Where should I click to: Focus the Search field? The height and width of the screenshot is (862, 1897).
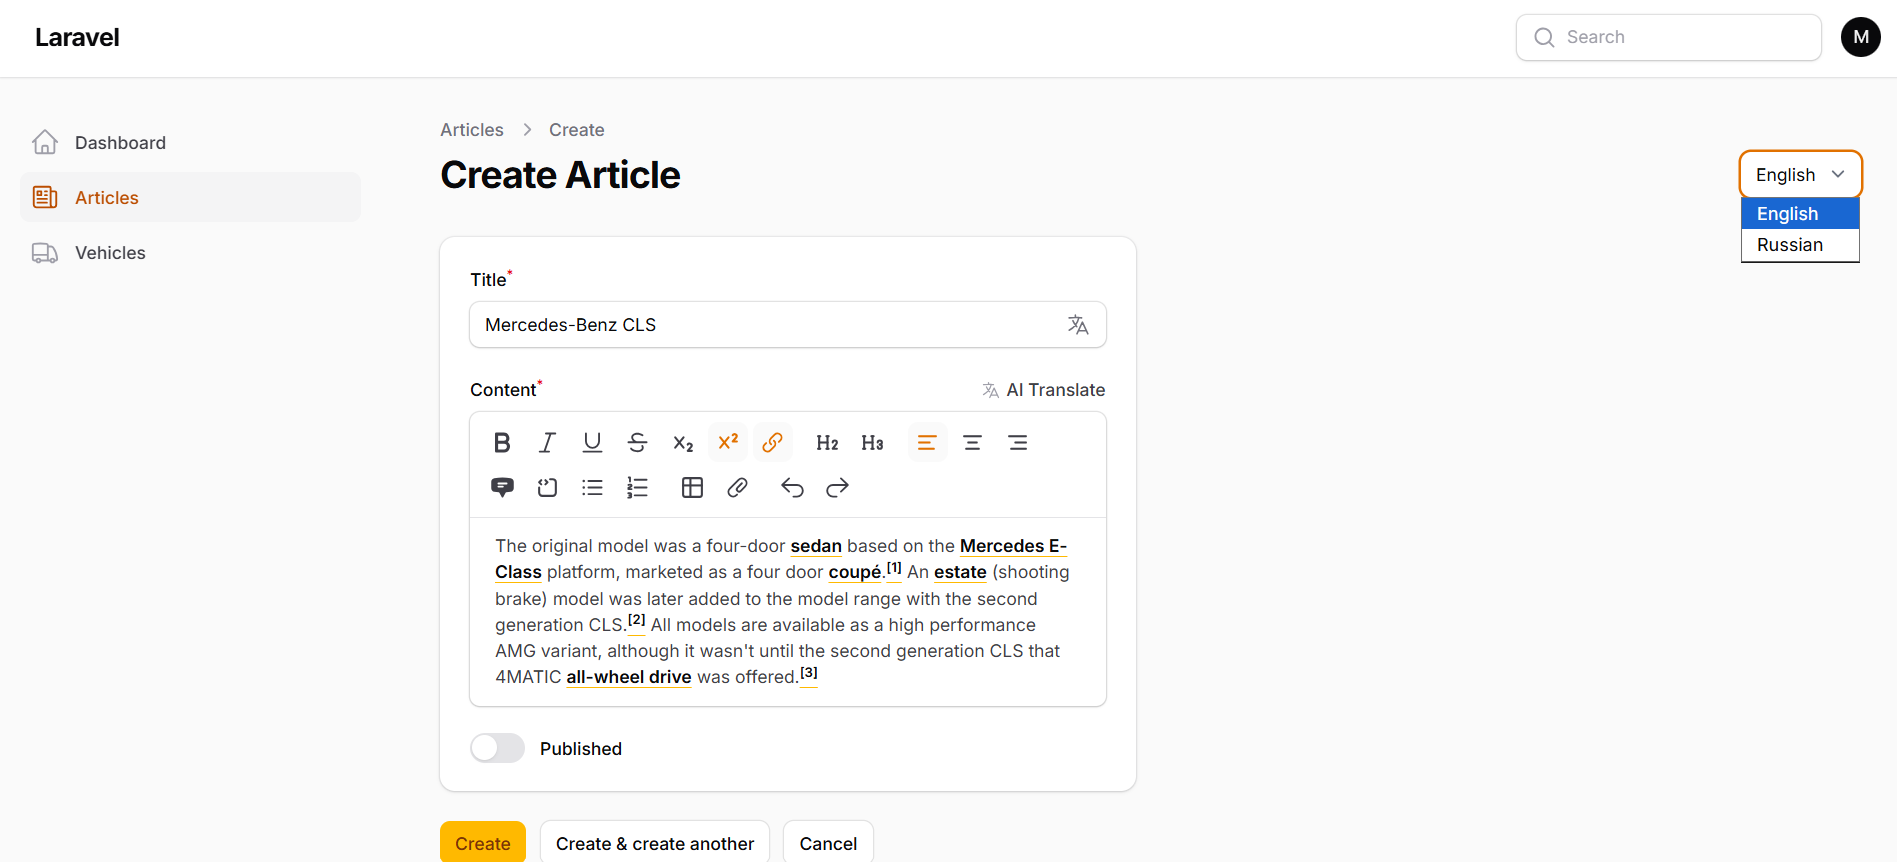1669,37
